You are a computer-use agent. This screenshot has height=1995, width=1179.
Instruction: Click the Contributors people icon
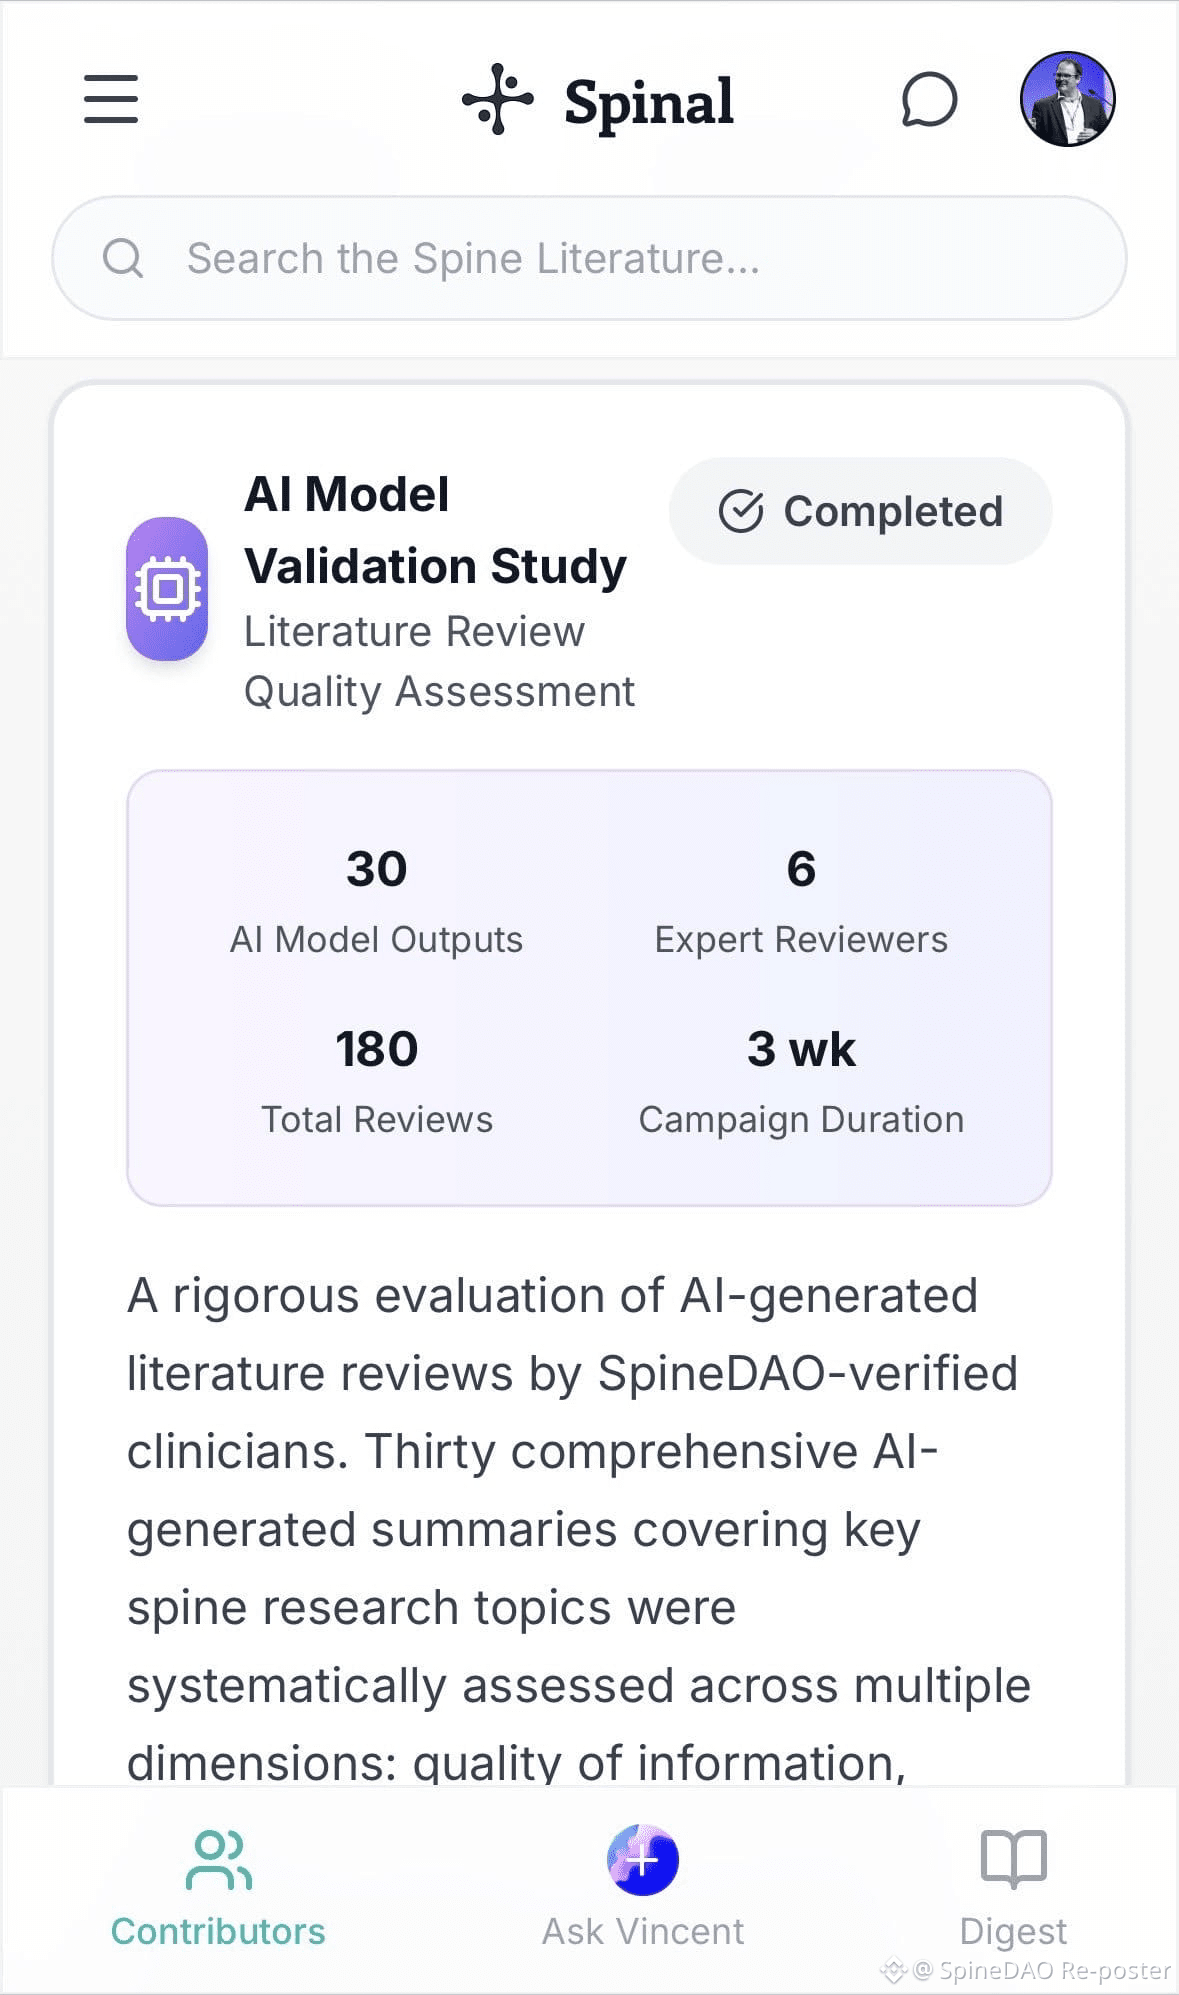coord(219,1860)
